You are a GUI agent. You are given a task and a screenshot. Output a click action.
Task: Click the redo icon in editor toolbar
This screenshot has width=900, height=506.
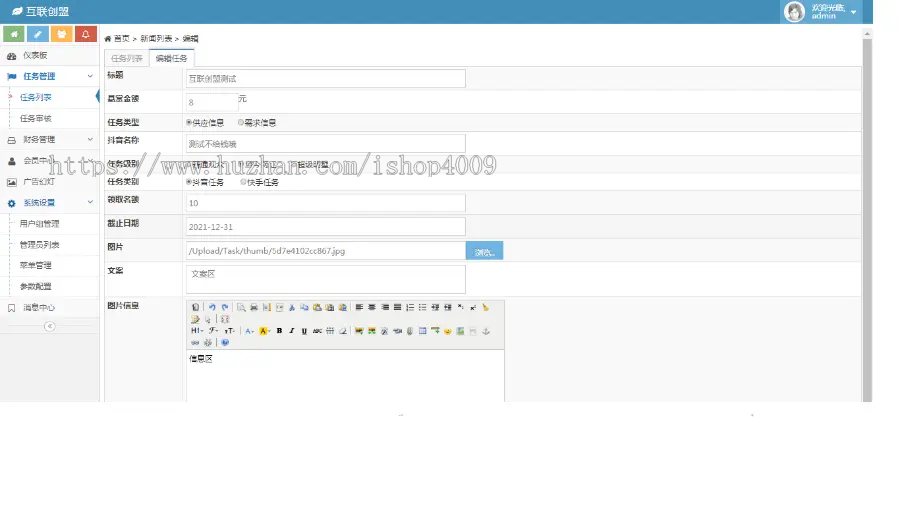click(x=225, y=308)
